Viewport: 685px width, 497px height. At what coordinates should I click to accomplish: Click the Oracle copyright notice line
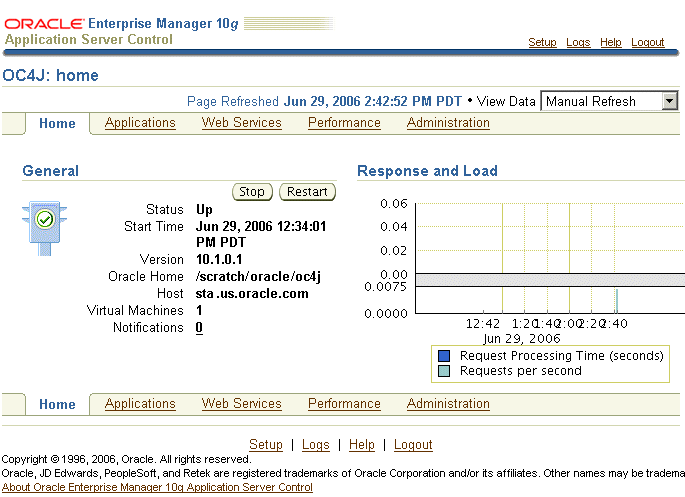(127, 459)
